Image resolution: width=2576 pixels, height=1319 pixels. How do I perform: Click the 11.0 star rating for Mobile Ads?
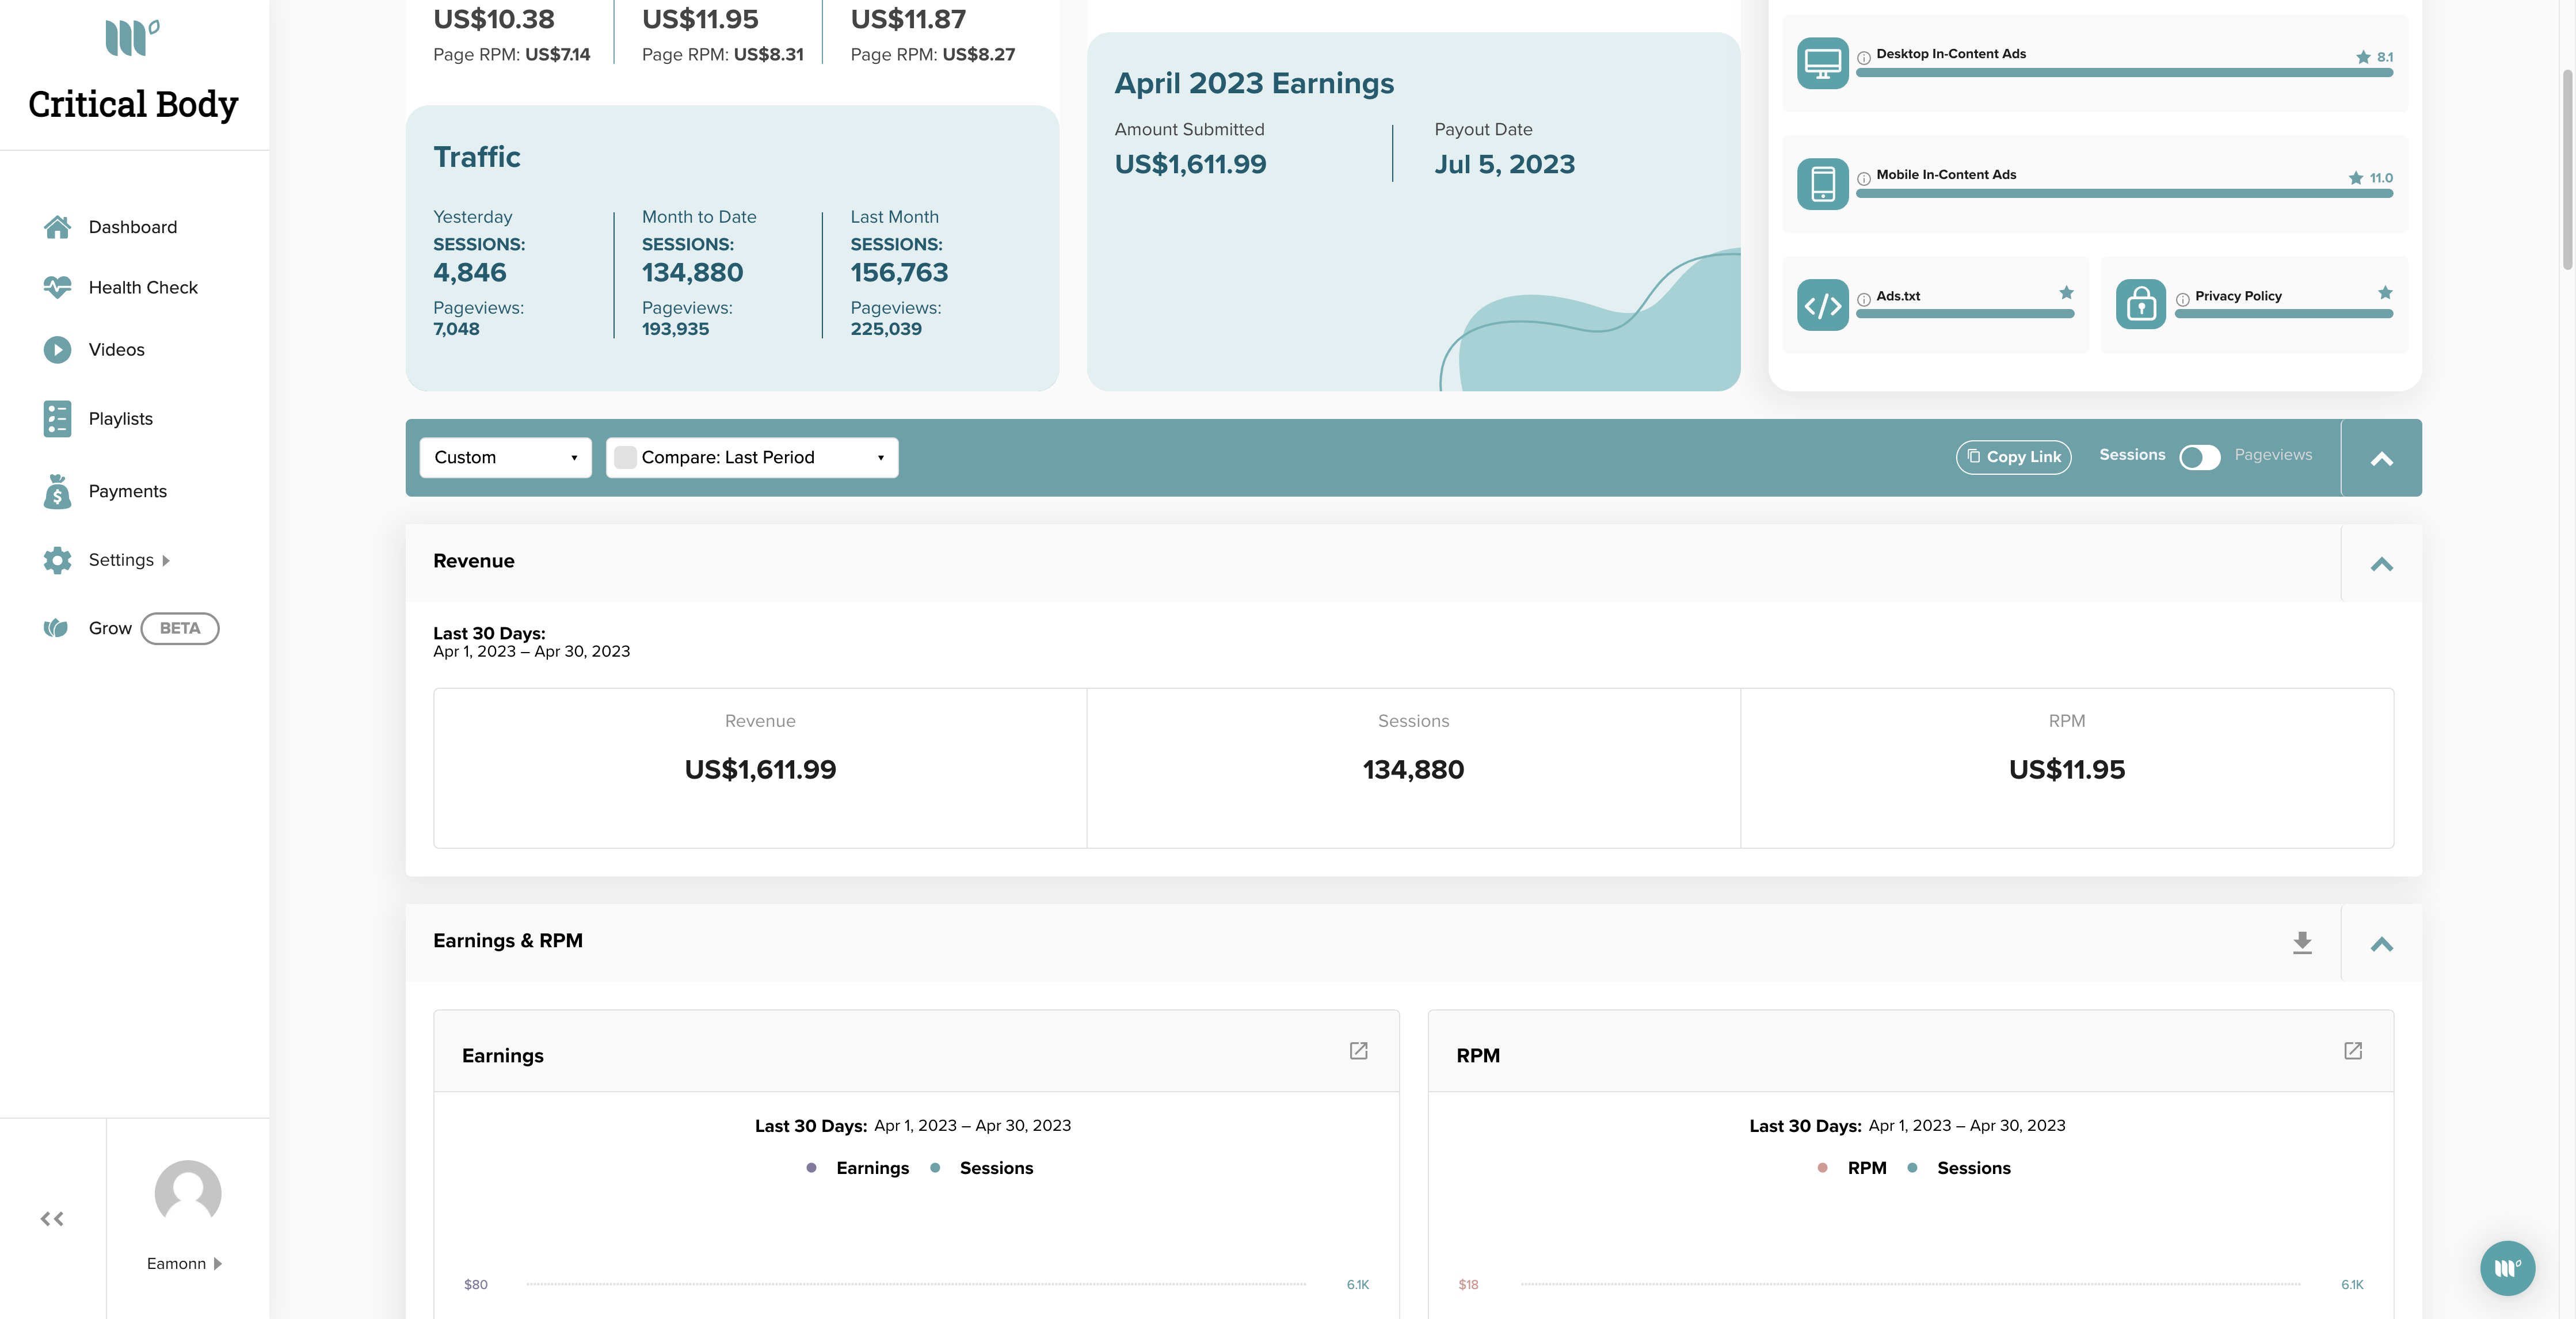click(2371, 178)
